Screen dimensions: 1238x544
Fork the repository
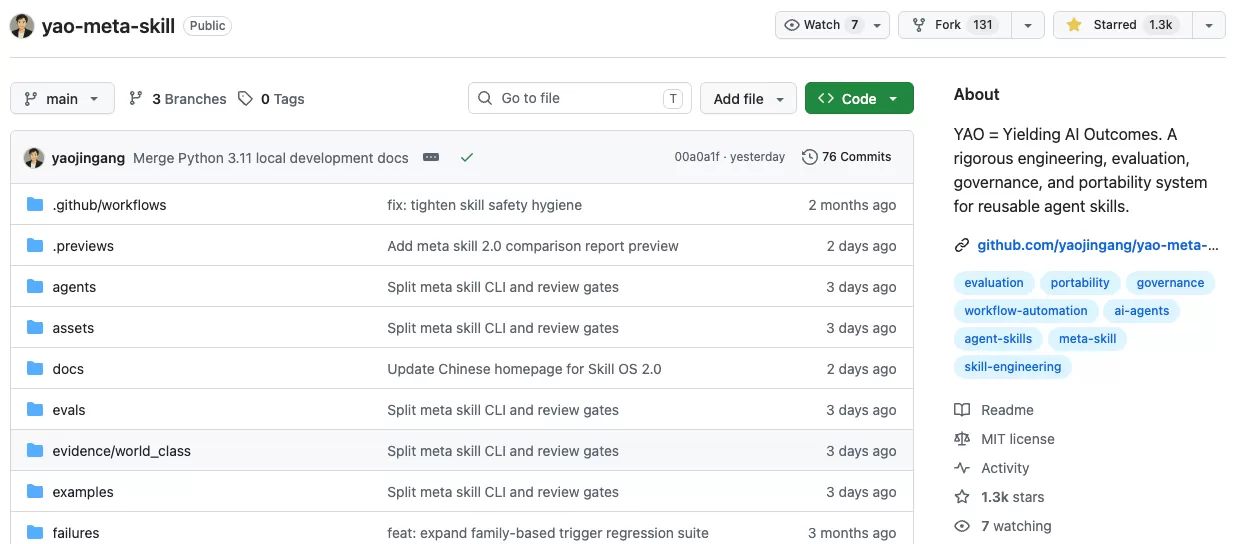click(955, 25)
